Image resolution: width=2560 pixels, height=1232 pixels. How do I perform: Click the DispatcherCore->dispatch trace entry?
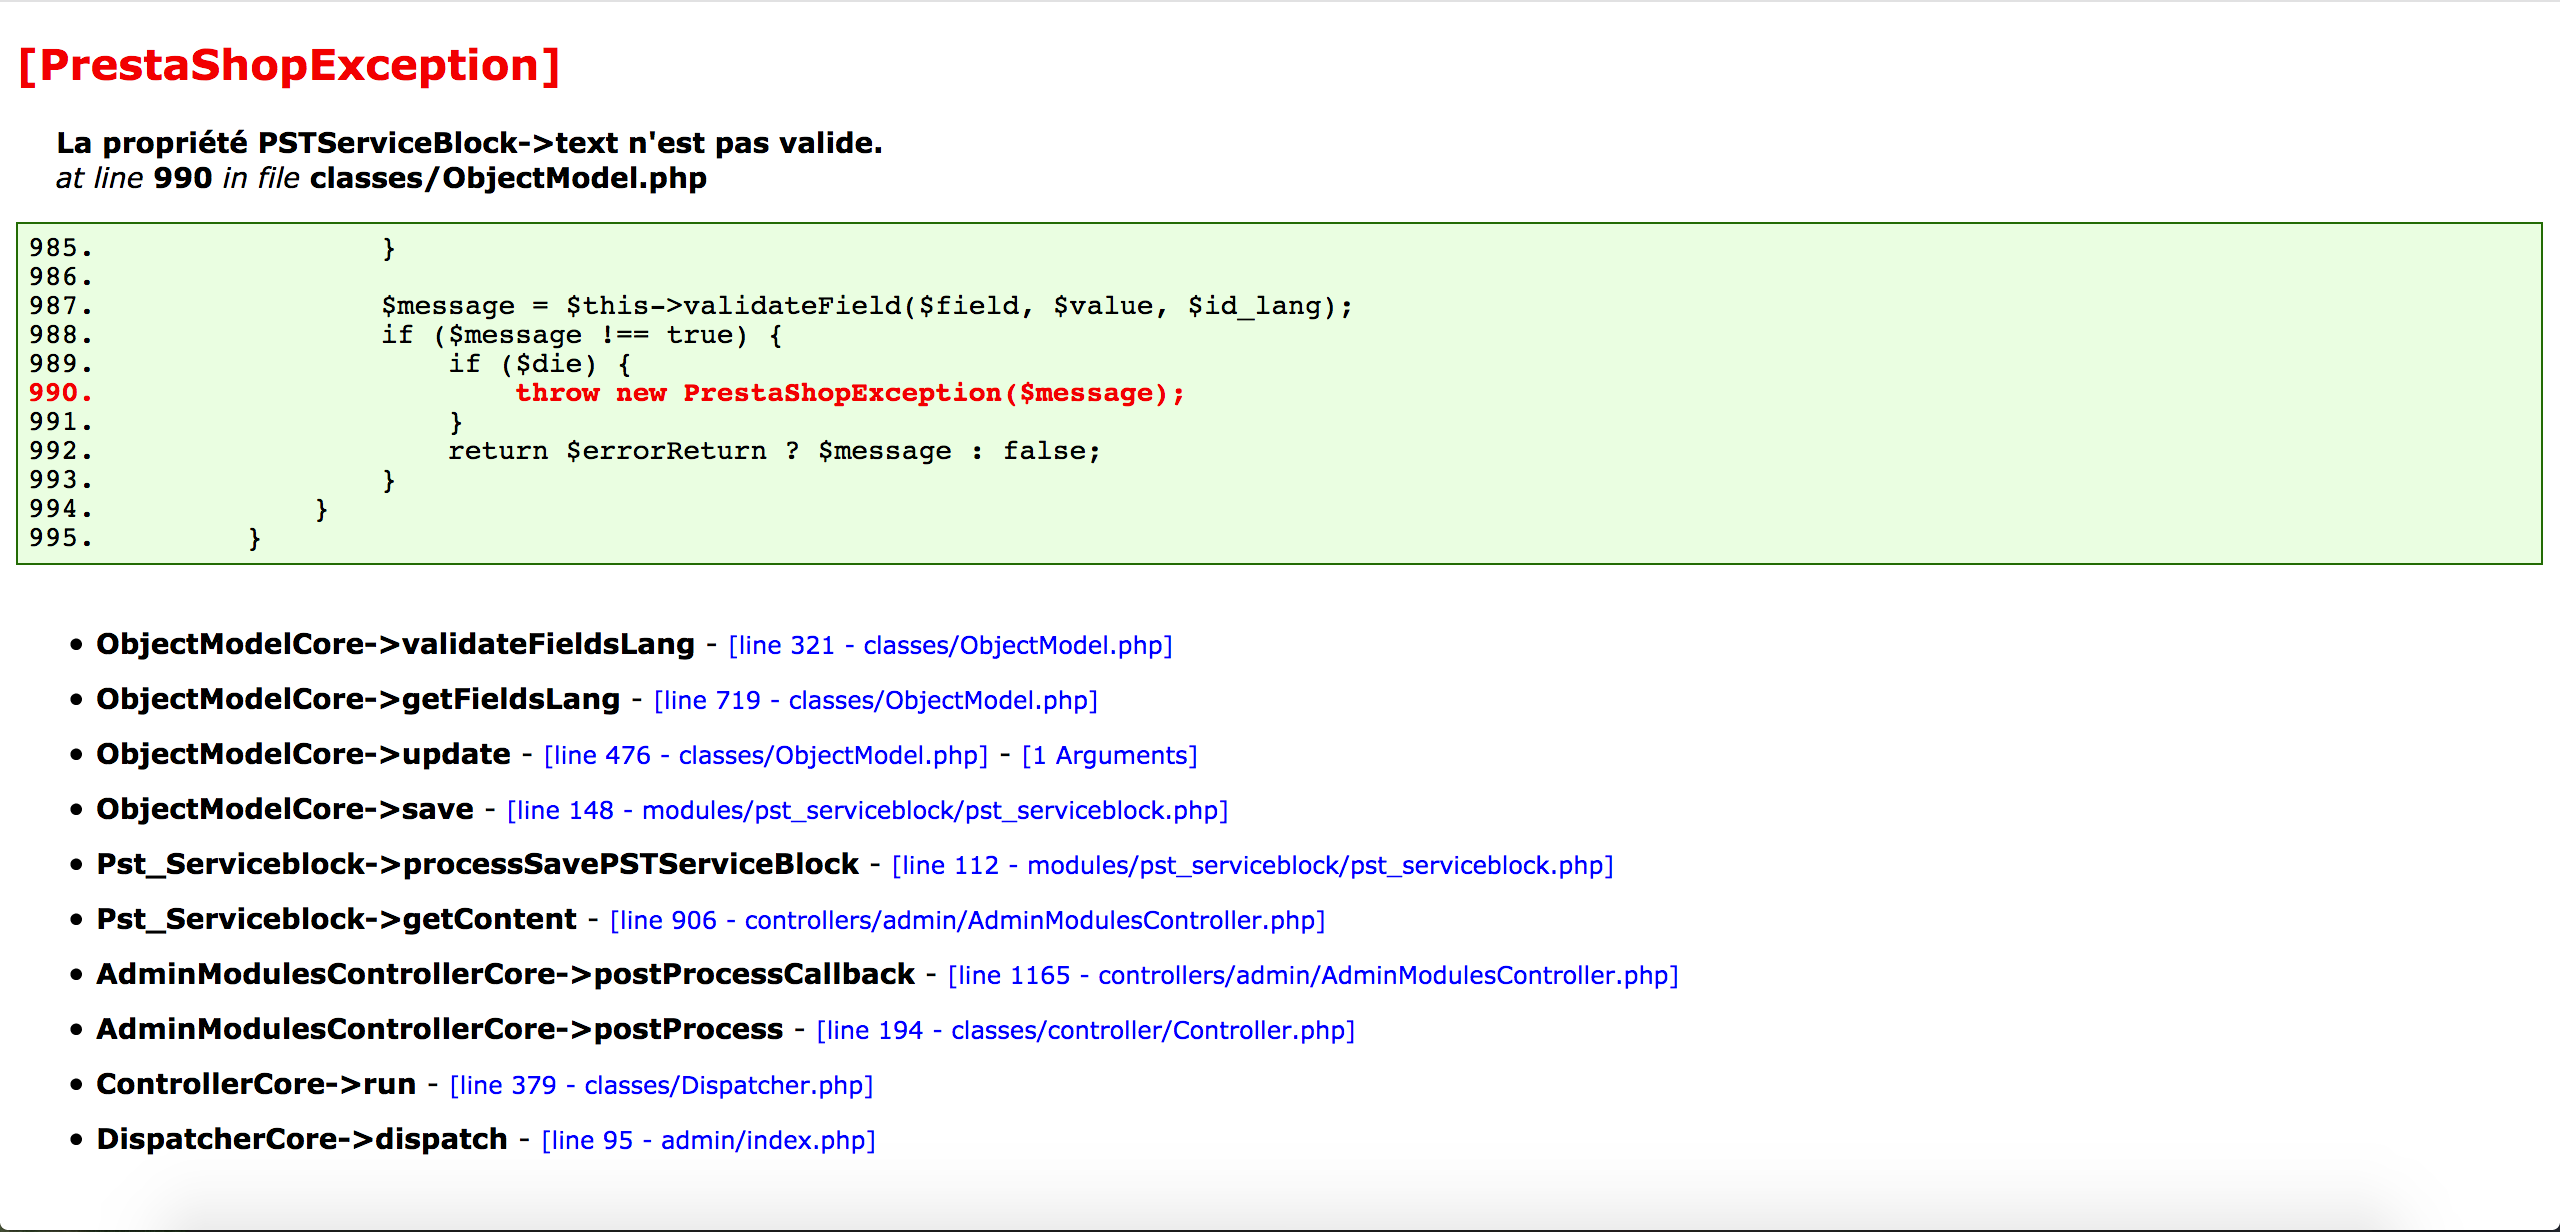tap(301, 1139)
